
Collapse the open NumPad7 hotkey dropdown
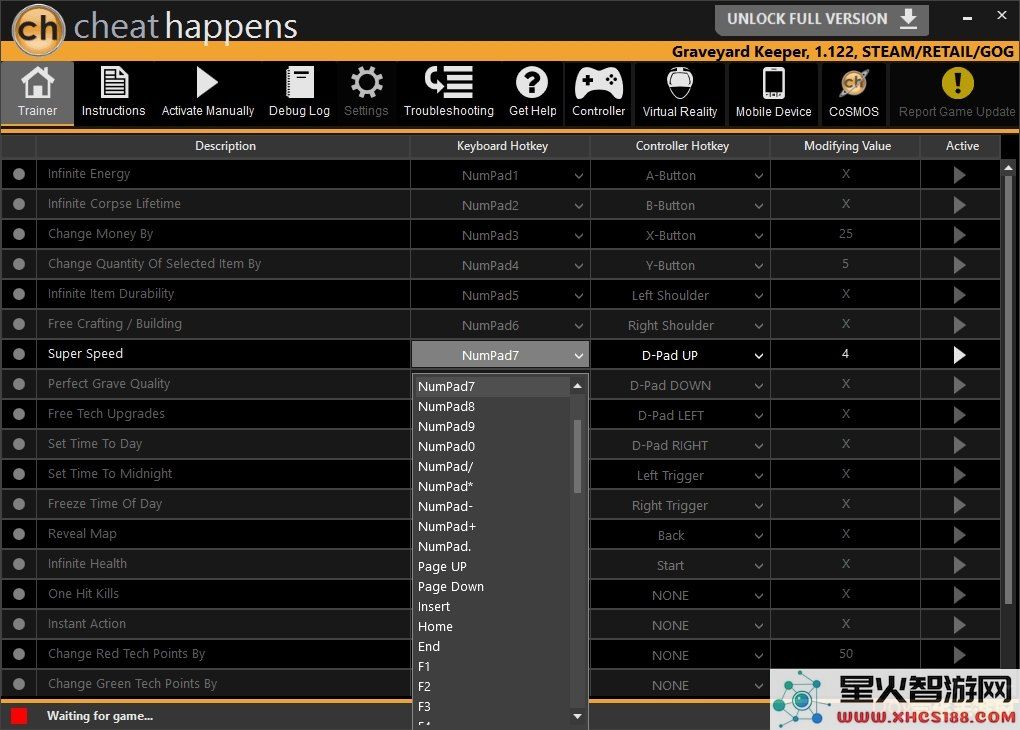pos(500,355)
